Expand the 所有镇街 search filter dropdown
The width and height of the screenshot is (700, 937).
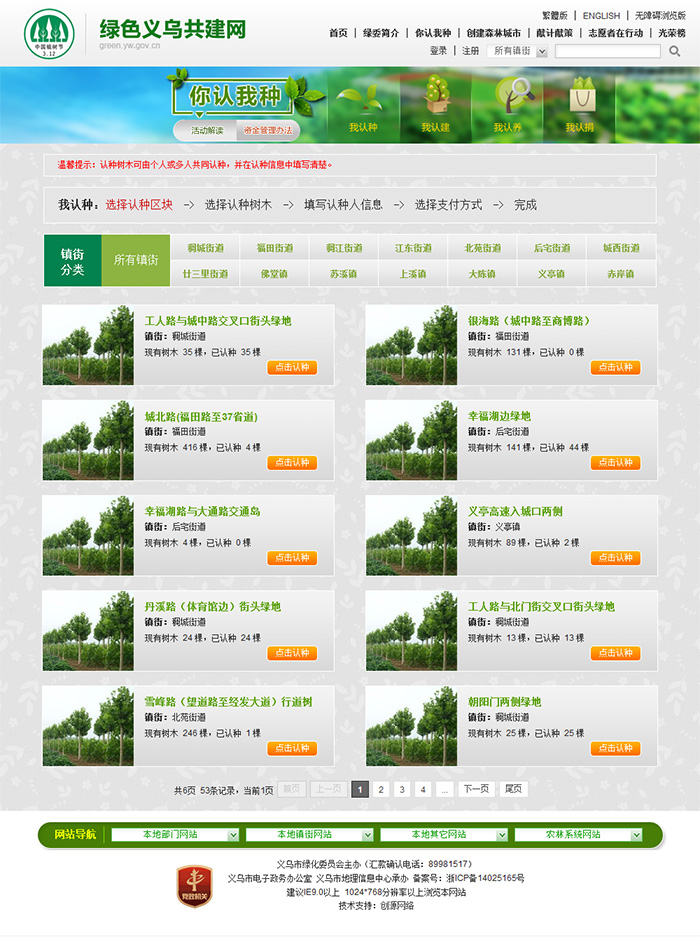[x=517, y=51]
